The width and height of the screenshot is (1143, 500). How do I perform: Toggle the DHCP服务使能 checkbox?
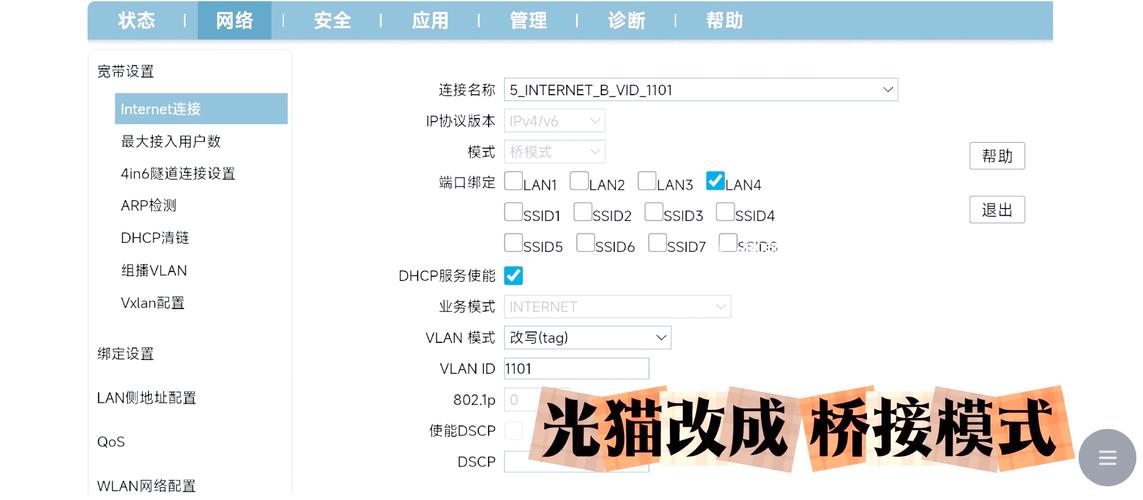pos(513,276)
